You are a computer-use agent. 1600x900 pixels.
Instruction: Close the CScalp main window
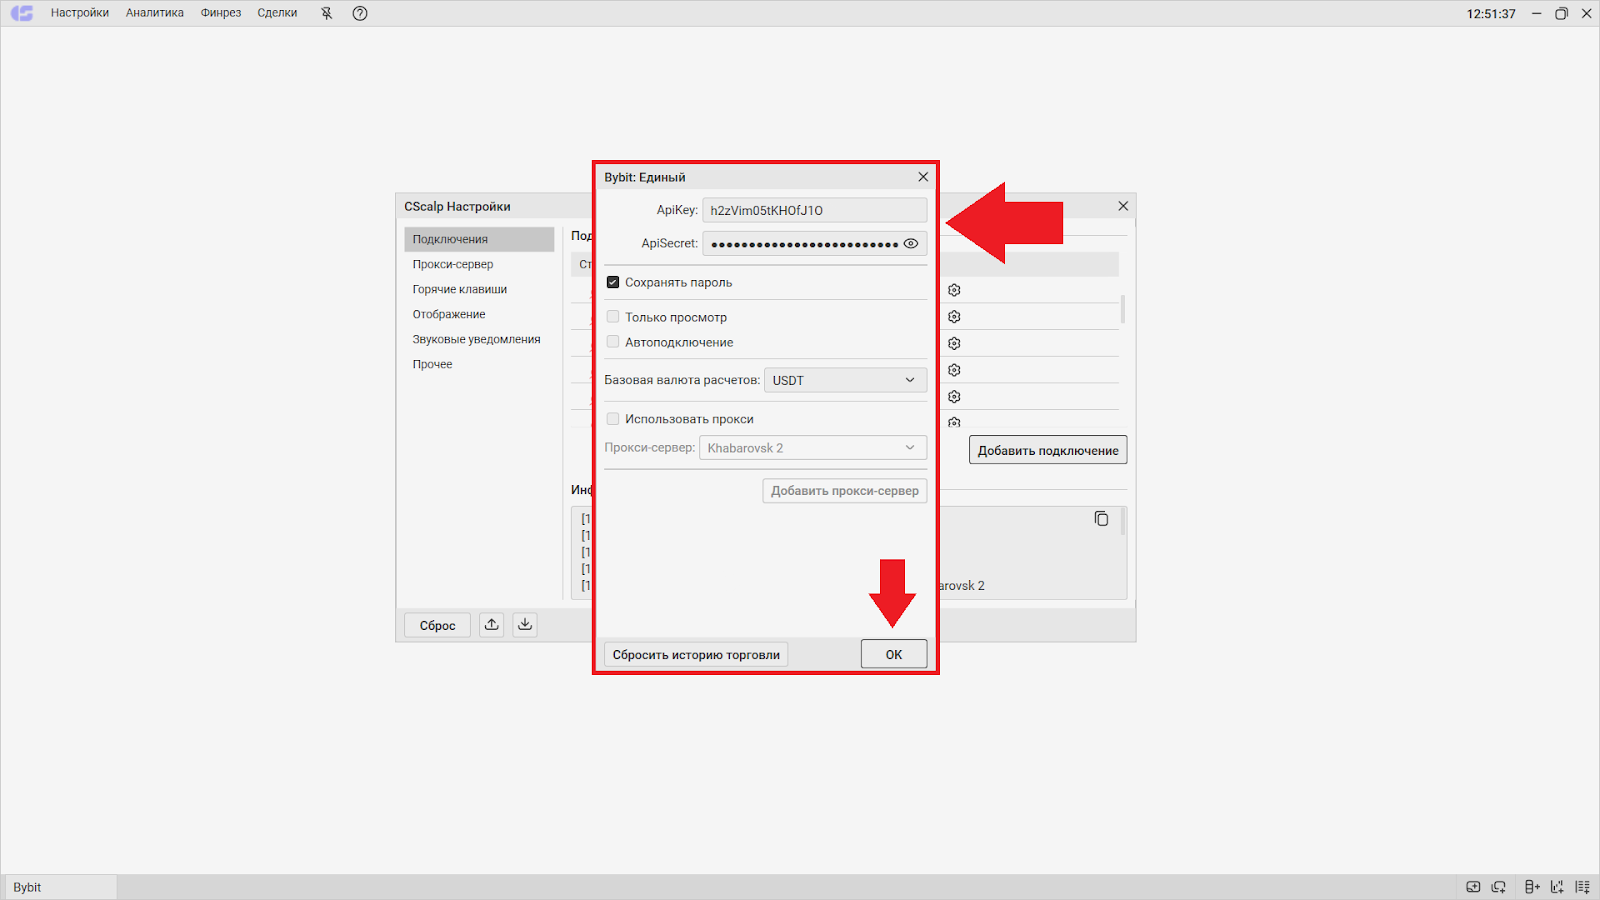click(1586, 13)
